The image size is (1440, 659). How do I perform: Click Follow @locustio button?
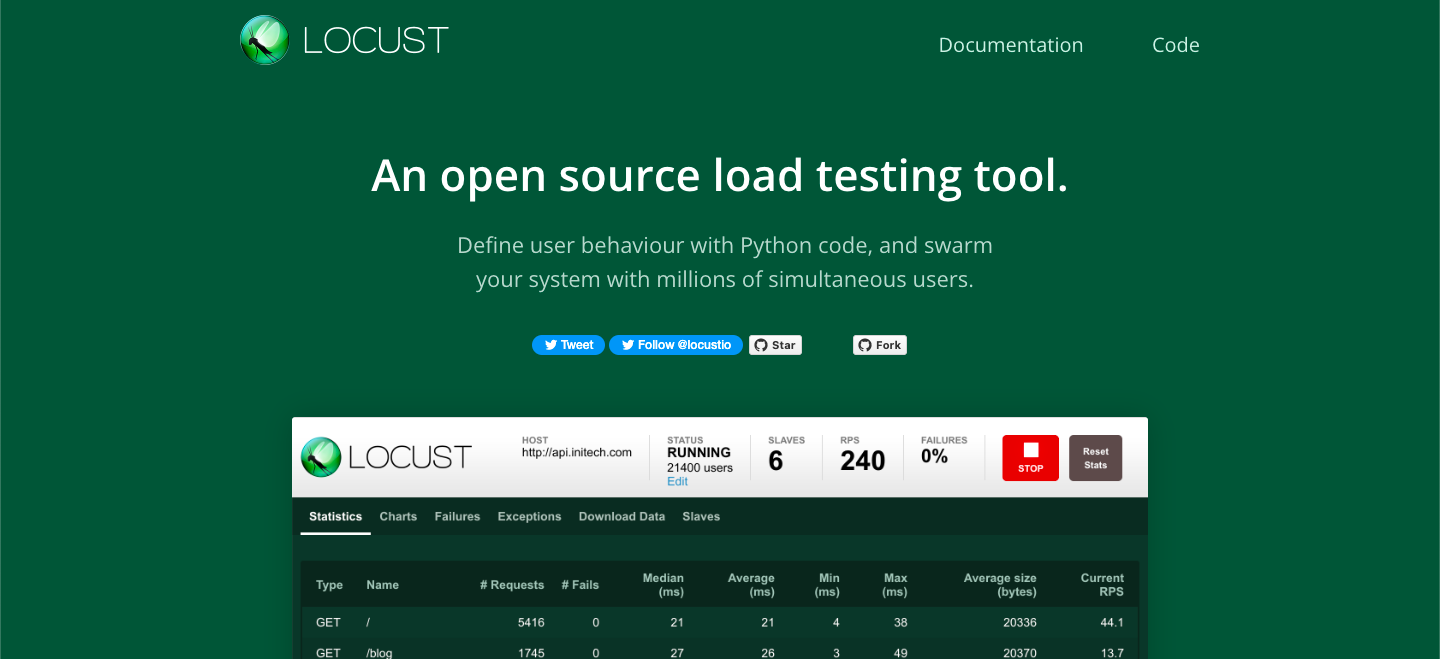[x=676, y=345]
